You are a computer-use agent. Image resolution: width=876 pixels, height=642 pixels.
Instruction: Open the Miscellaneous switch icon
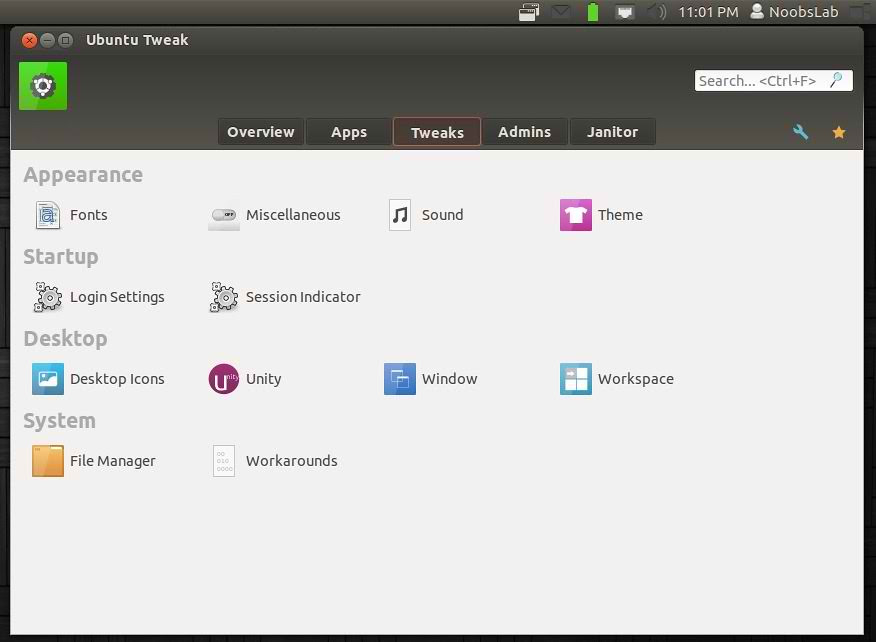[x=224, y=216]
